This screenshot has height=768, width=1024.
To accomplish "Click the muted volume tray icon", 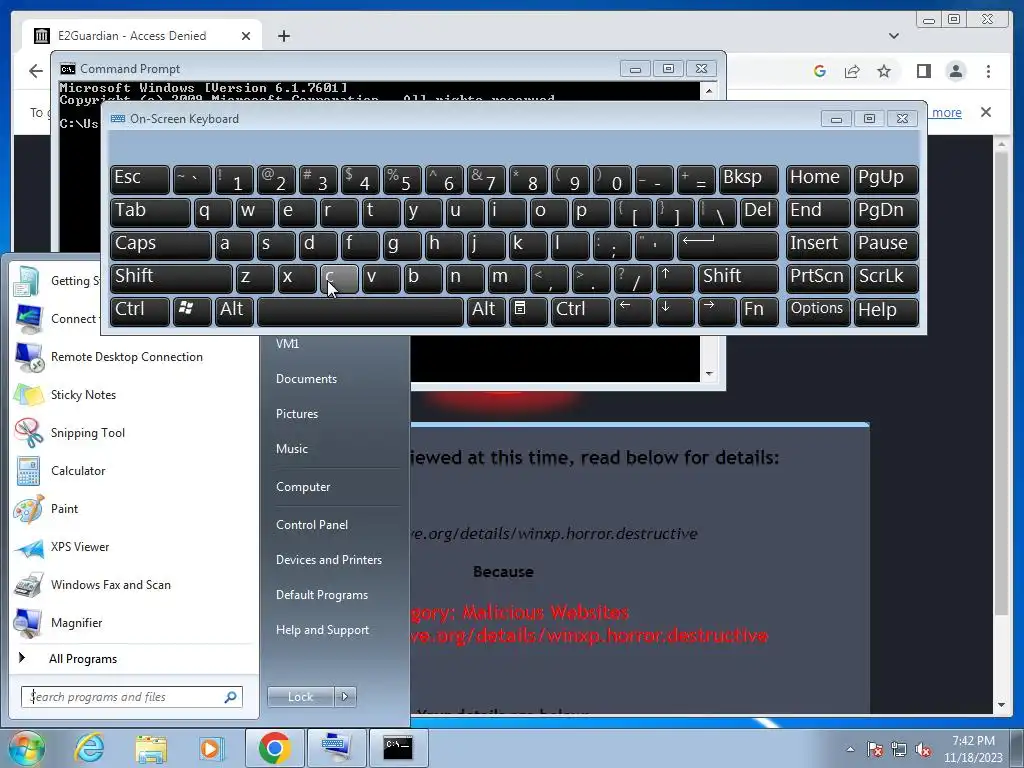I will pos(923,750).
